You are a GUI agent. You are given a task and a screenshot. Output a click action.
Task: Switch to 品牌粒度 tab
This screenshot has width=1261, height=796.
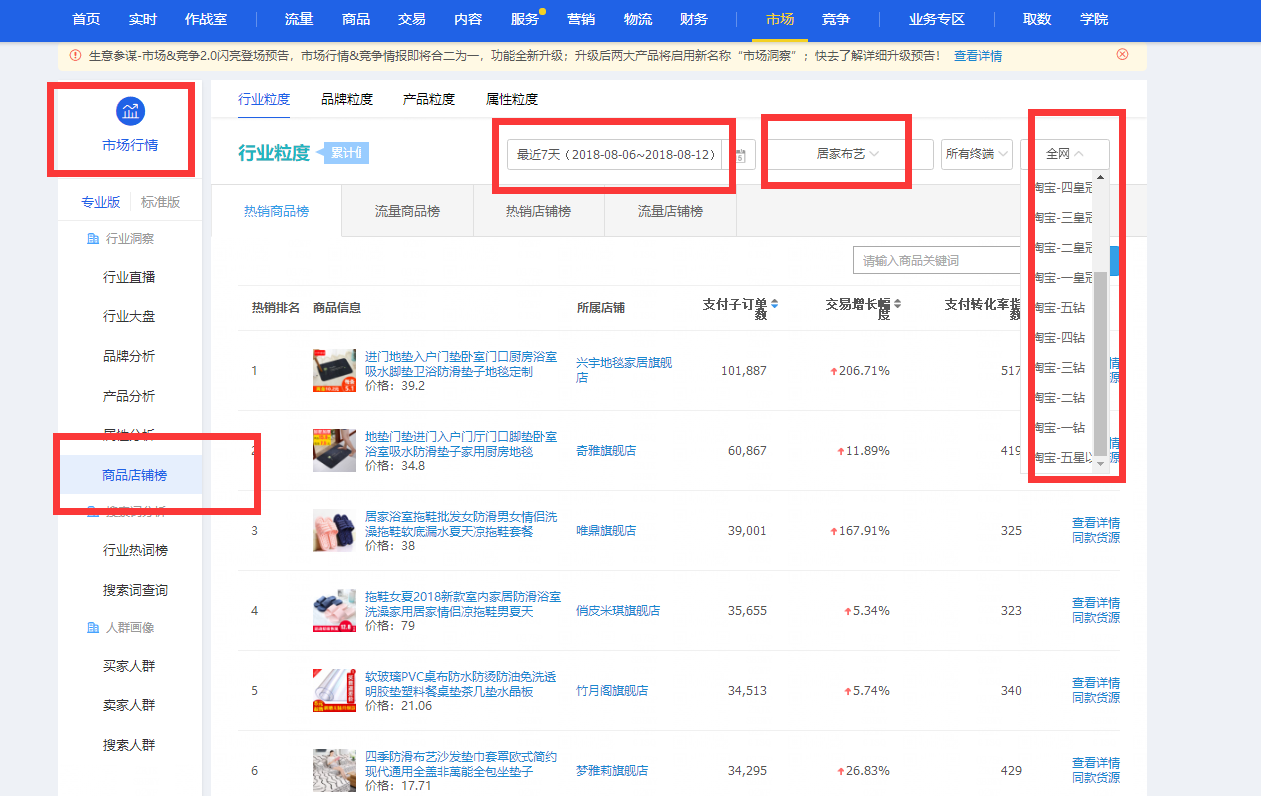coord(347,99)
